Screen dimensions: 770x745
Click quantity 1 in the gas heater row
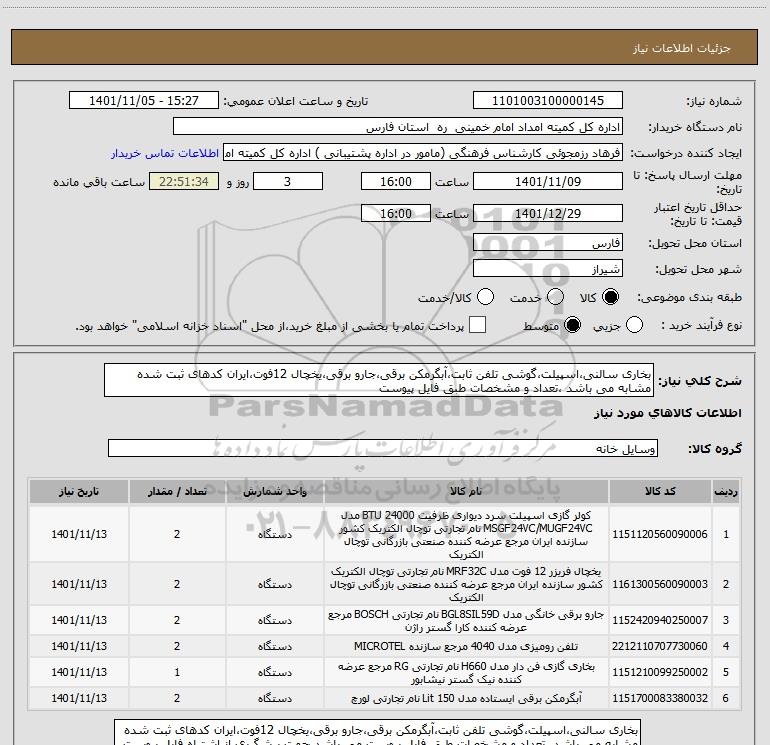coord(177,672)
